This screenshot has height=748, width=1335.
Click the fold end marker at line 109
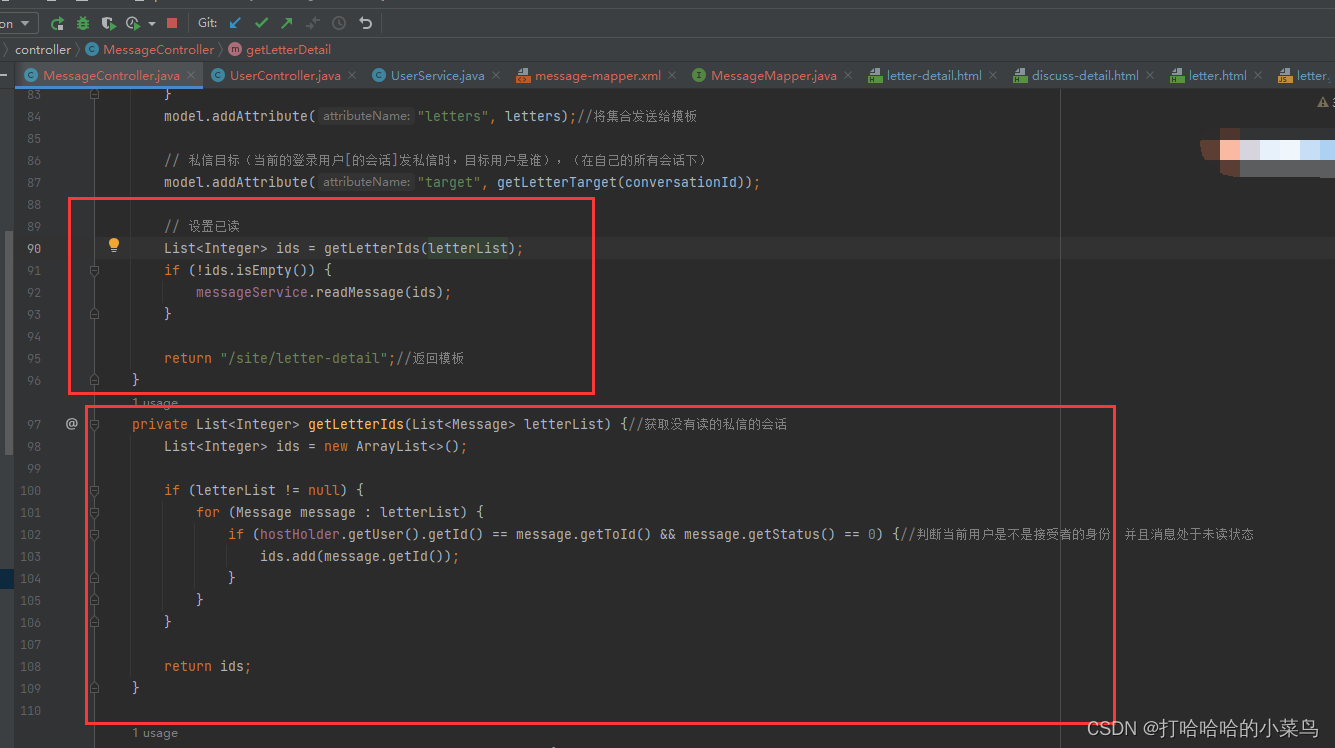[95, 688]
